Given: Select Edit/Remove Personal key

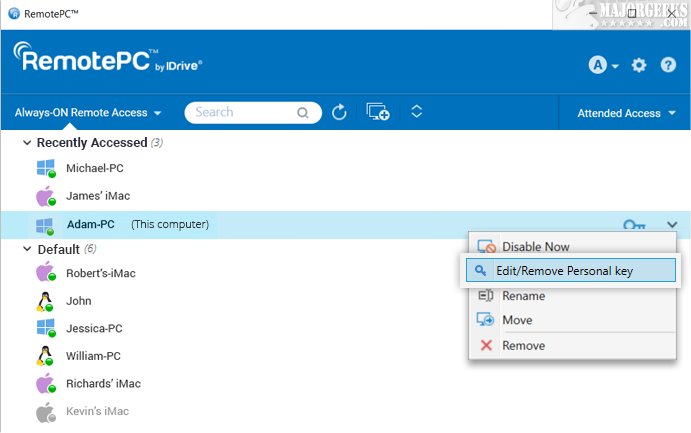Looking at the screenshot, I should 571,270.
